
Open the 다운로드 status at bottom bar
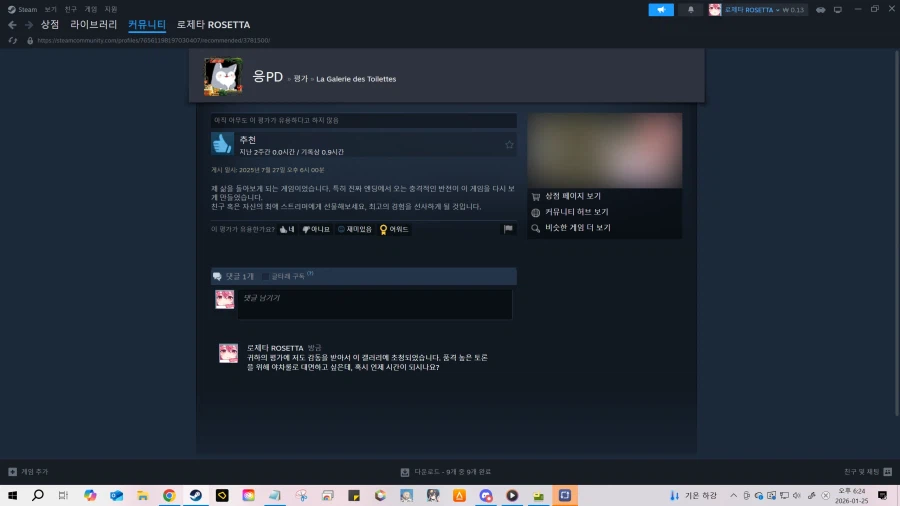coord(445,472)
